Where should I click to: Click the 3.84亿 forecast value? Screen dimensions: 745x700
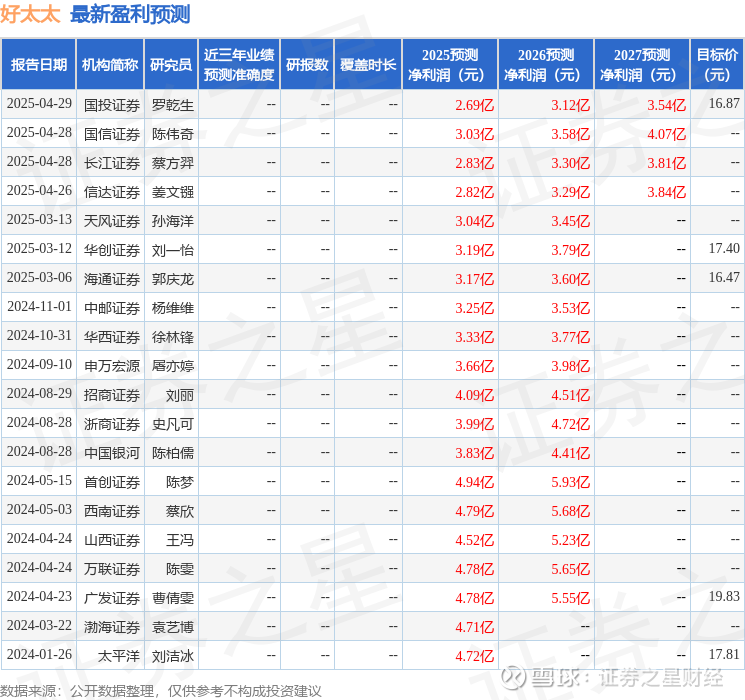click(667, 192)
